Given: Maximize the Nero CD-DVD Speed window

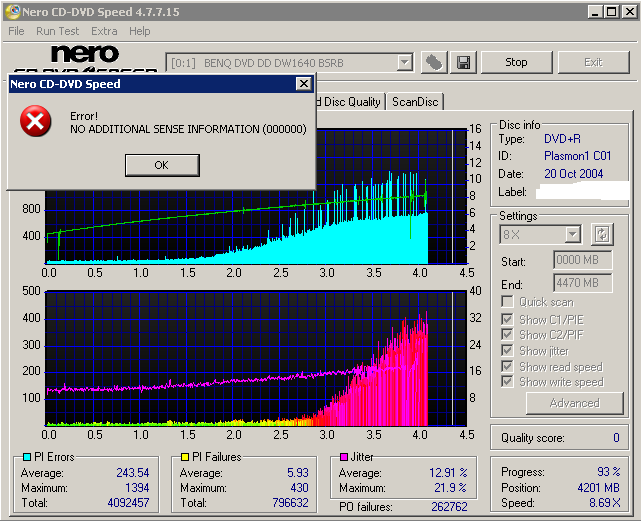Looking at the screenshot, I should click(612, 12).
